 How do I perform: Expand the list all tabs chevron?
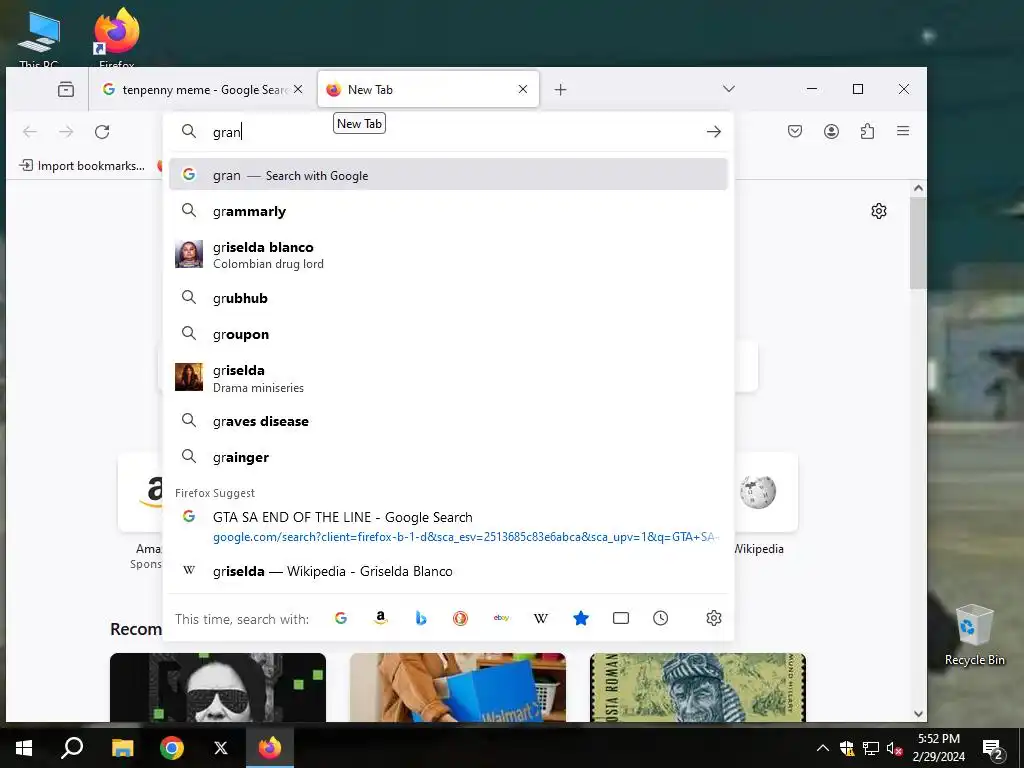coord(729,89)
